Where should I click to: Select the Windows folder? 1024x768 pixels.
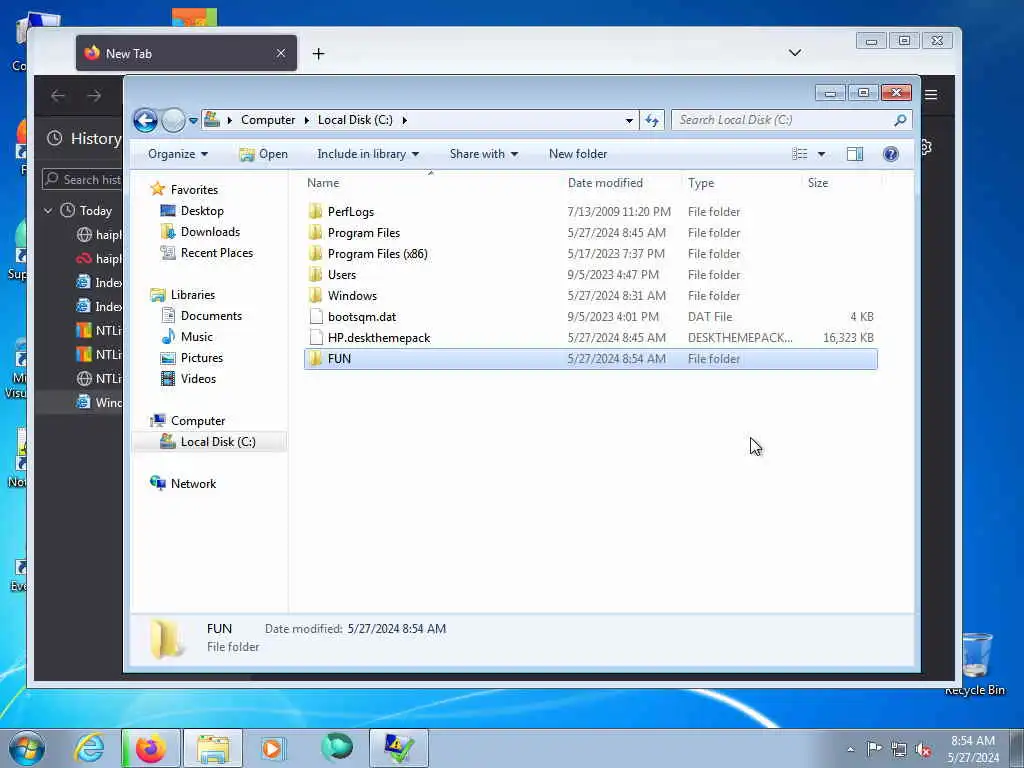point(590,295)
